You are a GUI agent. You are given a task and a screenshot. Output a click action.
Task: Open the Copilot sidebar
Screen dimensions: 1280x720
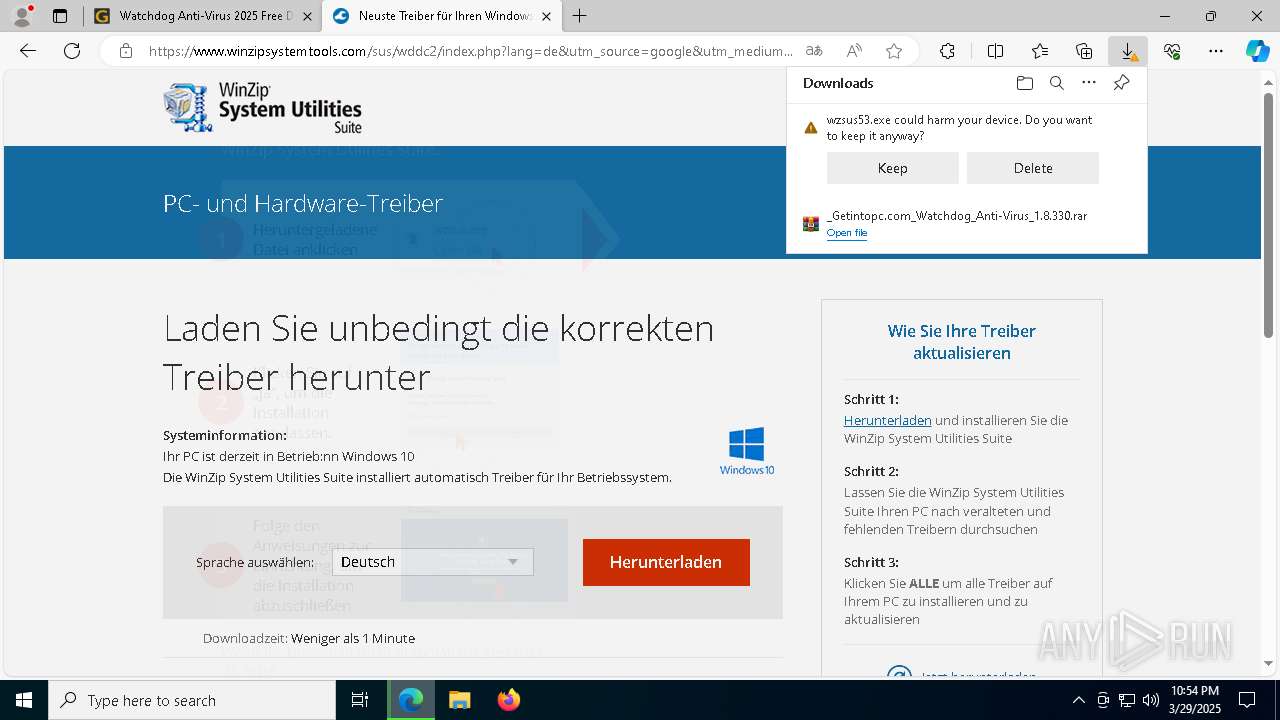click(x=1258, y=51)
